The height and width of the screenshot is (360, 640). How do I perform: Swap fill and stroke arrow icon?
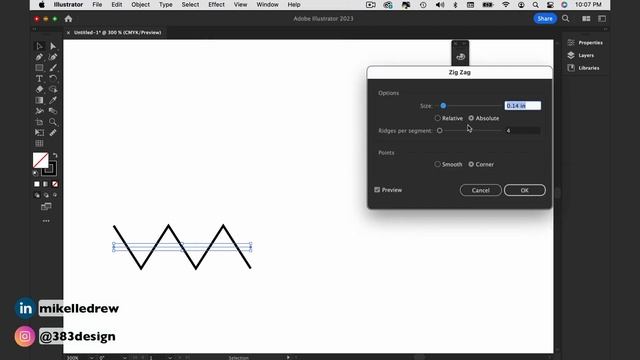click(55, 156)
